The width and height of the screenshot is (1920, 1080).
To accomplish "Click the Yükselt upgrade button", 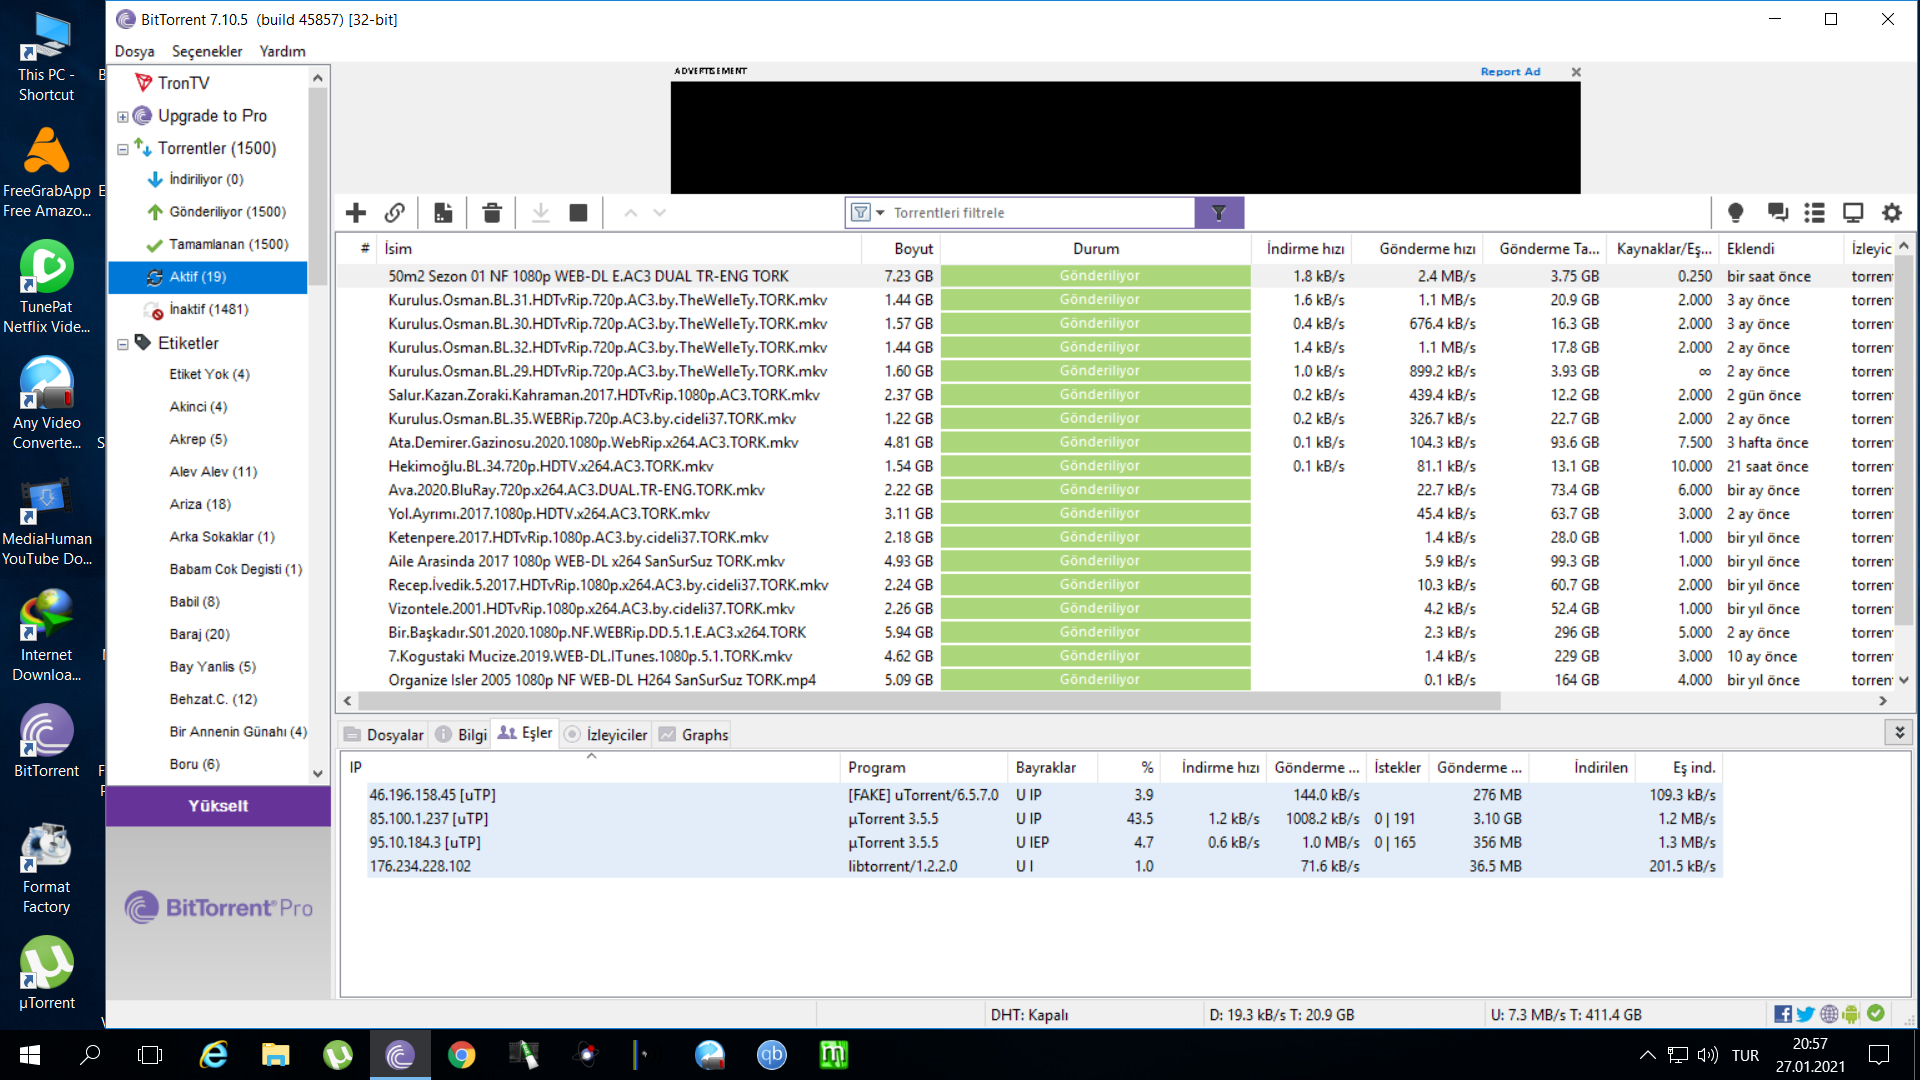I will point(218,806).
